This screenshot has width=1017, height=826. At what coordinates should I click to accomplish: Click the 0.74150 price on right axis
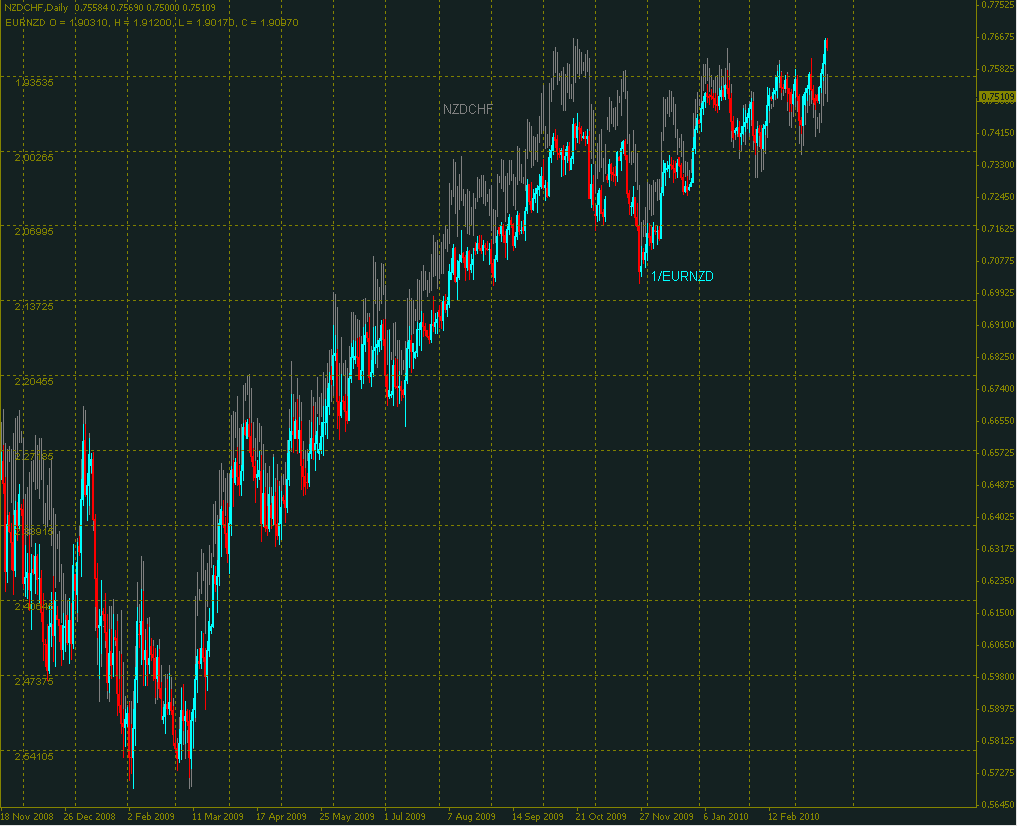tap(998, 133)
